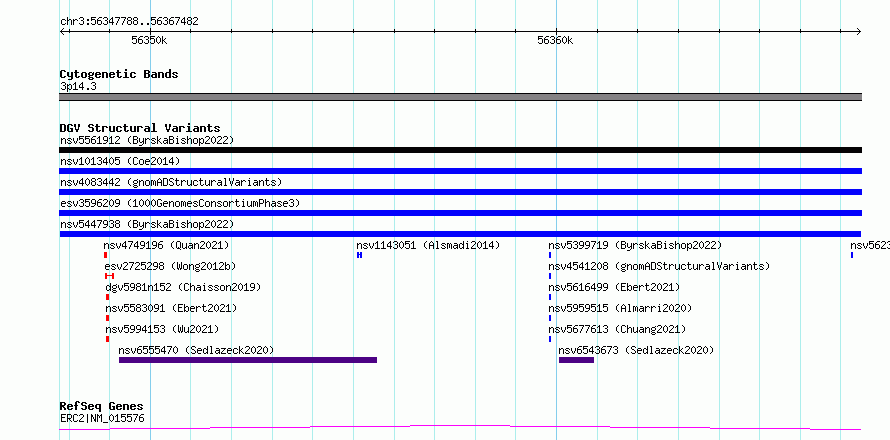The image size is (890, 440).
Task: Click the blue marker under nsv1143051
Action: coord(359,255)
